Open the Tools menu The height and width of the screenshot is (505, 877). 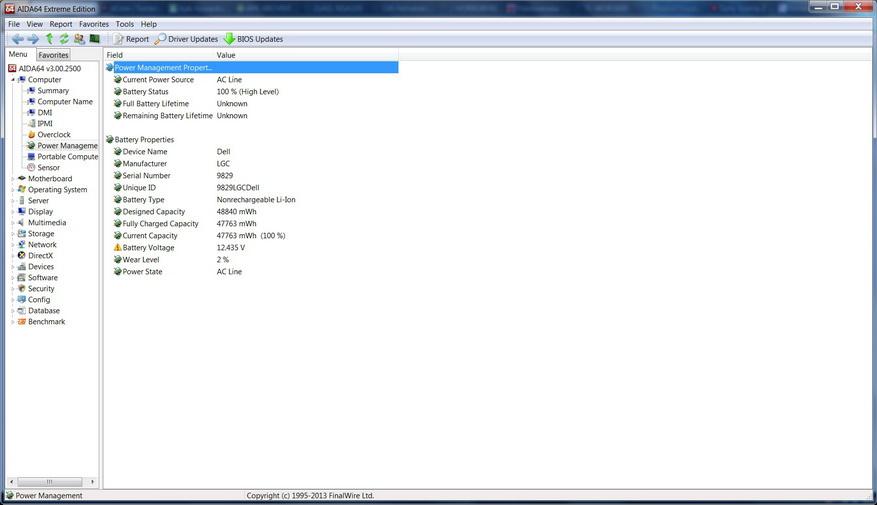tap(125, 24)
